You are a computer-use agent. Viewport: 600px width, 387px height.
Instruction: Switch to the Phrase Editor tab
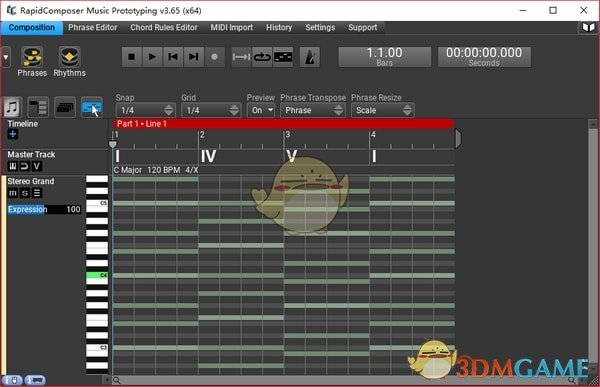tap(93, 28)
